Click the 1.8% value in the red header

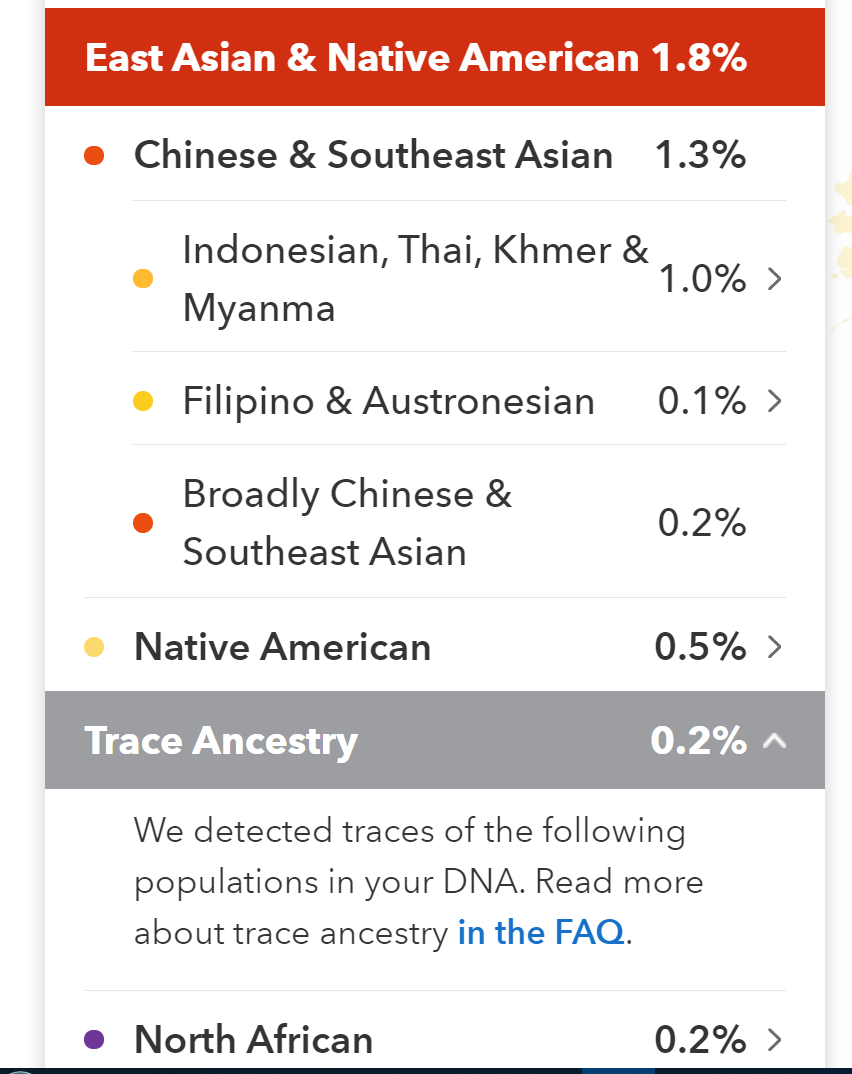pyautogui.click(x=700, y=57)
